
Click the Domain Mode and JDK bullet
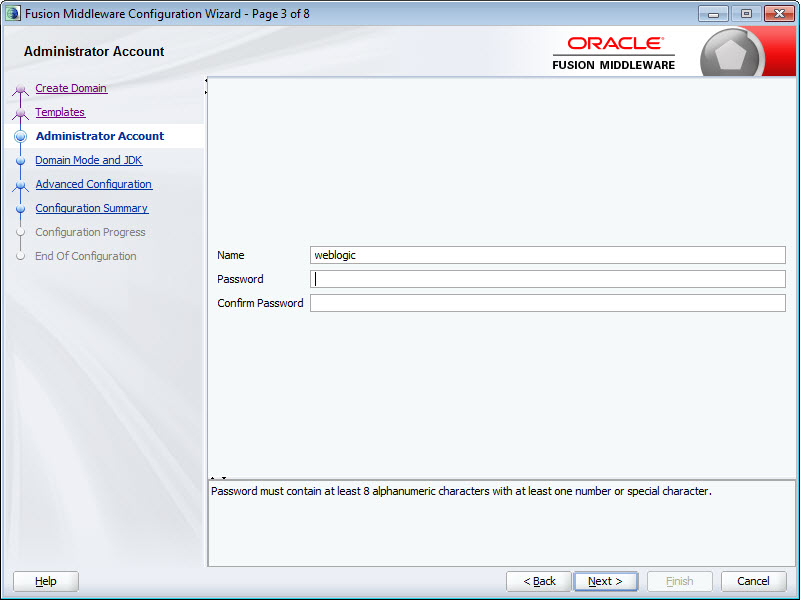(x=20, y=160)
